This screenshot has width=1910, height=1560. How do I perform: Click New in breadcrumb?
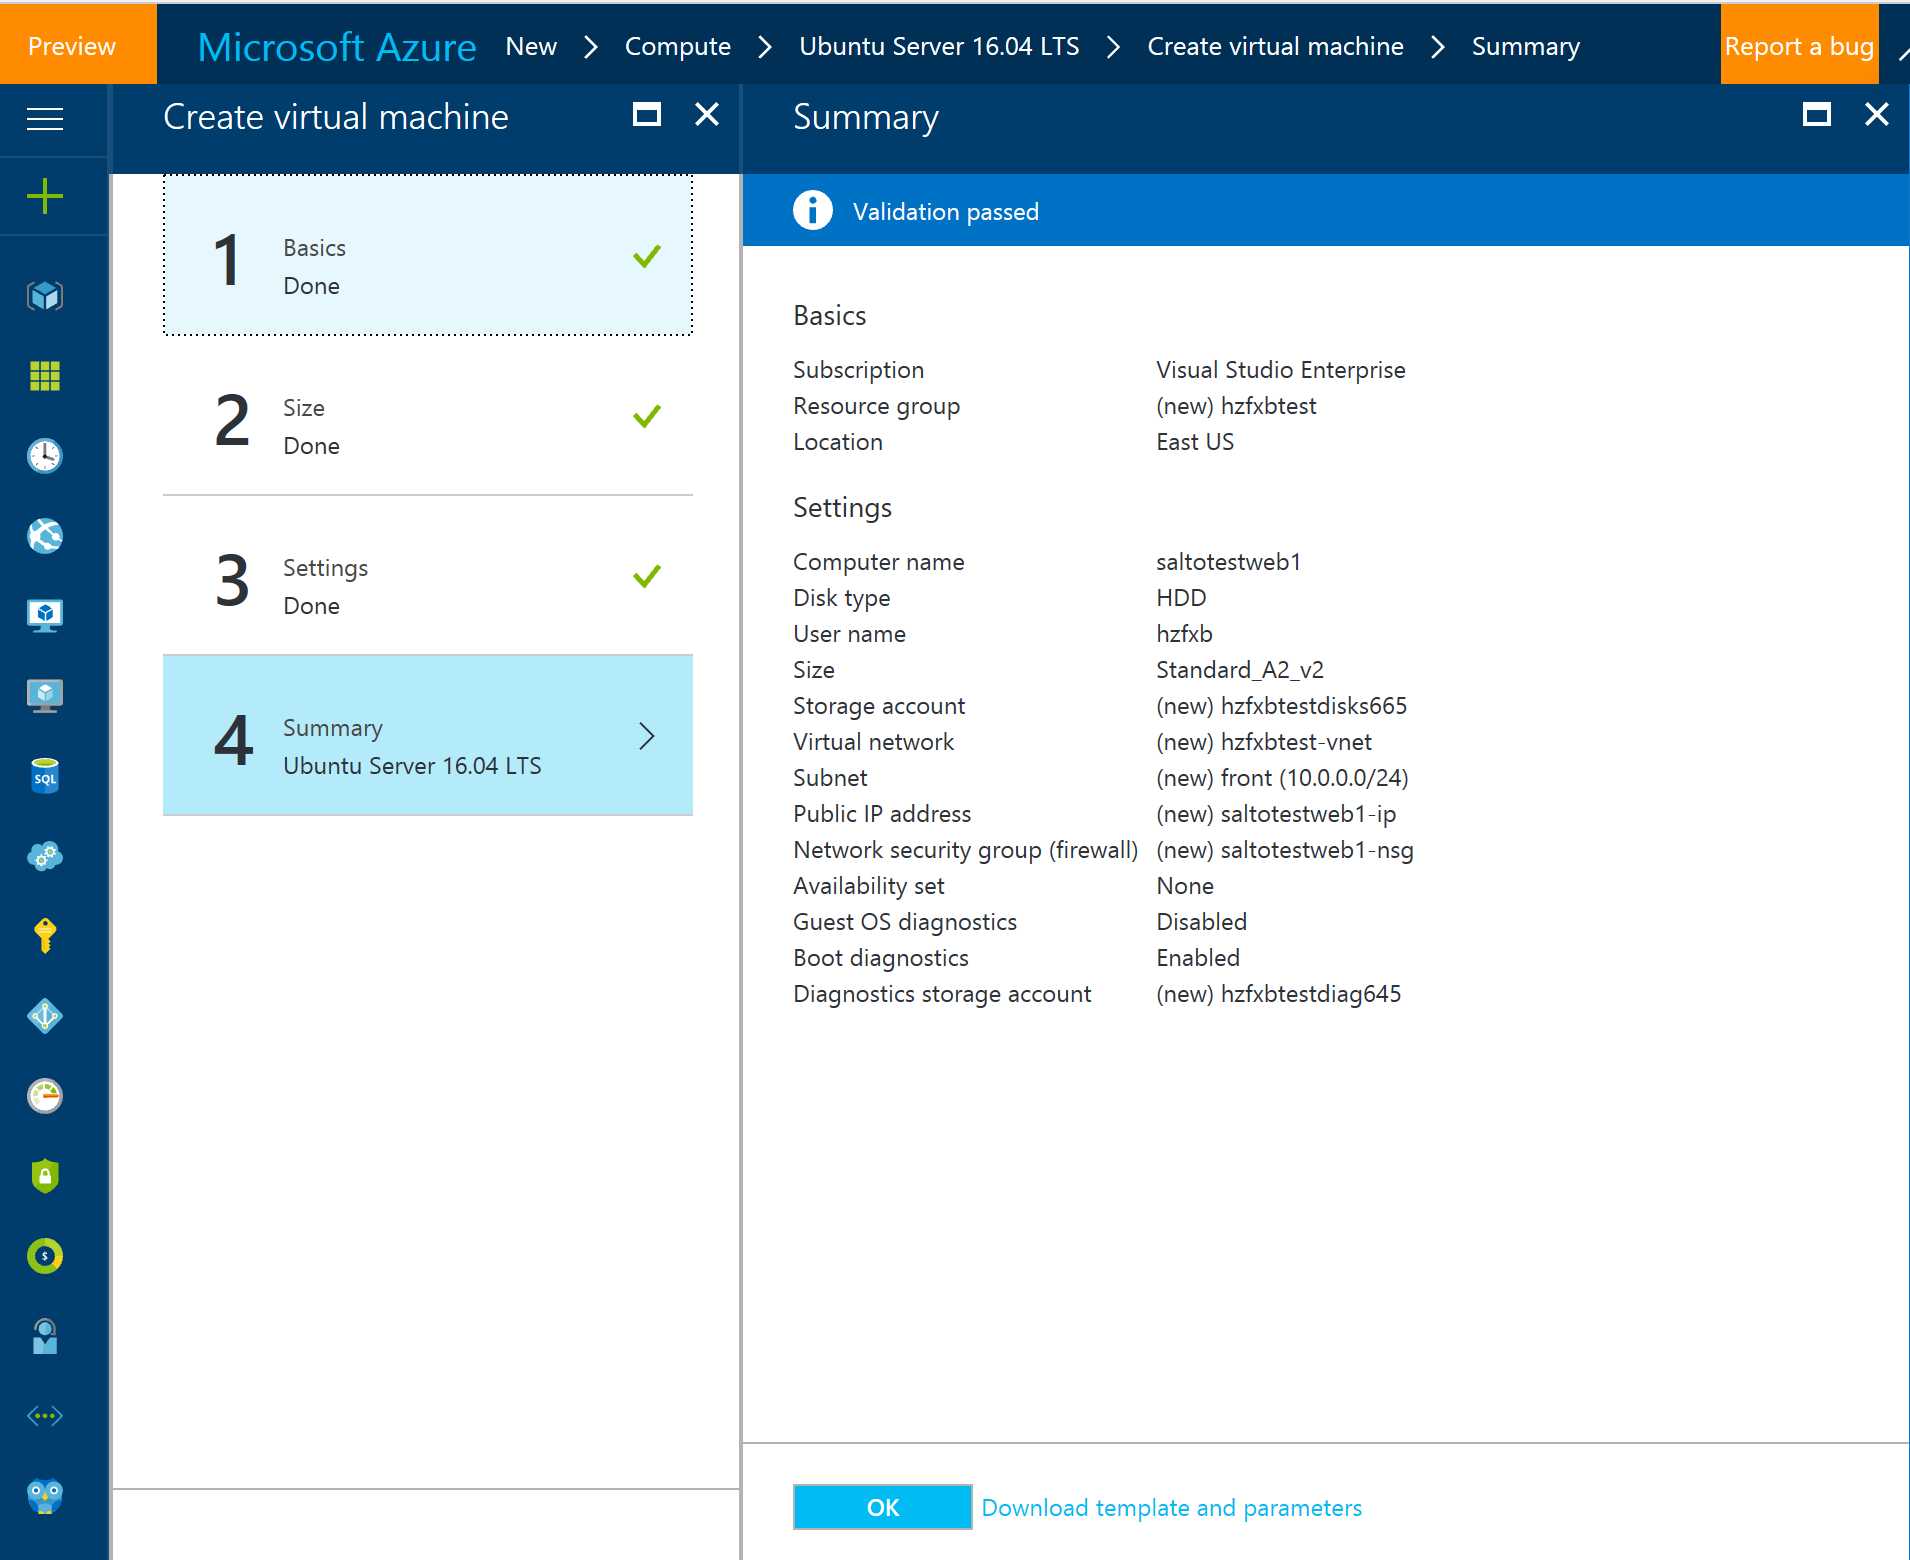(531, 46)
